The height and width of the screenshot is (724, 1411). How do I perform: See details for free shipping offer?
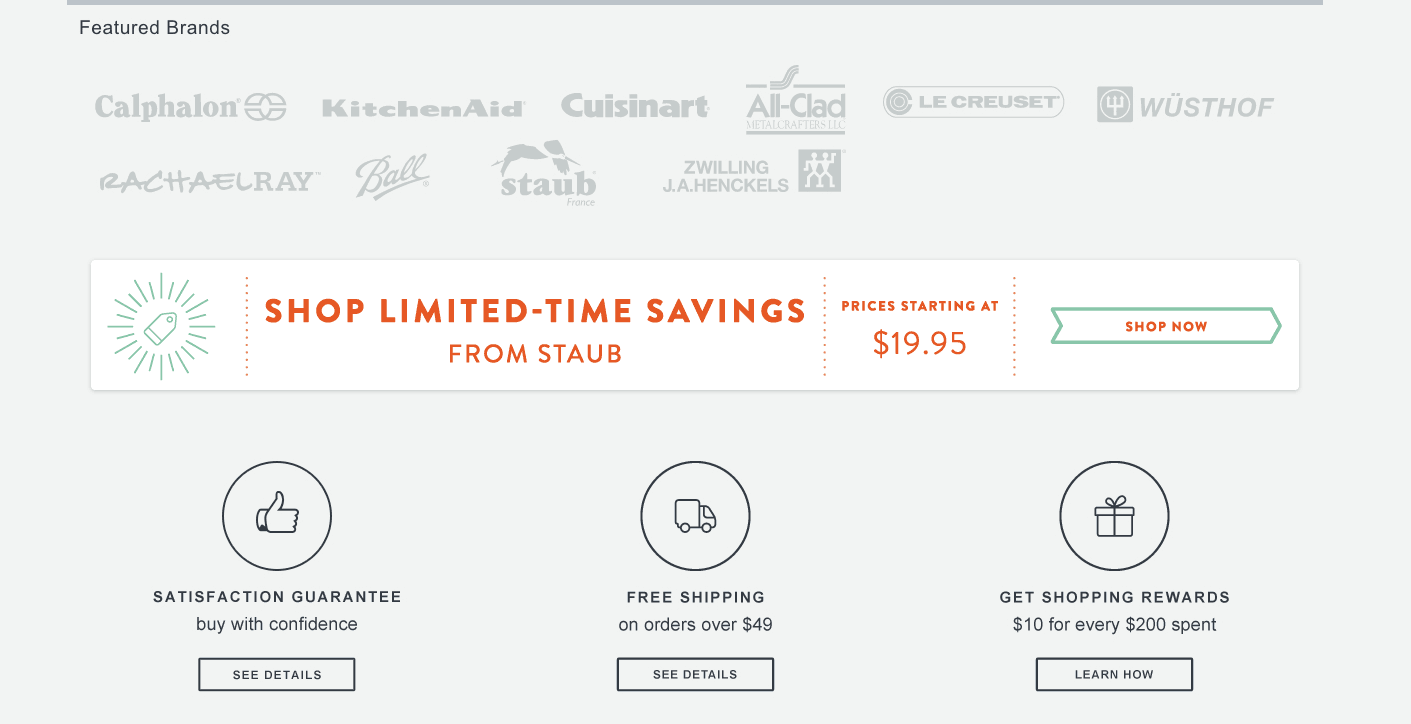(x=695, y=674)
